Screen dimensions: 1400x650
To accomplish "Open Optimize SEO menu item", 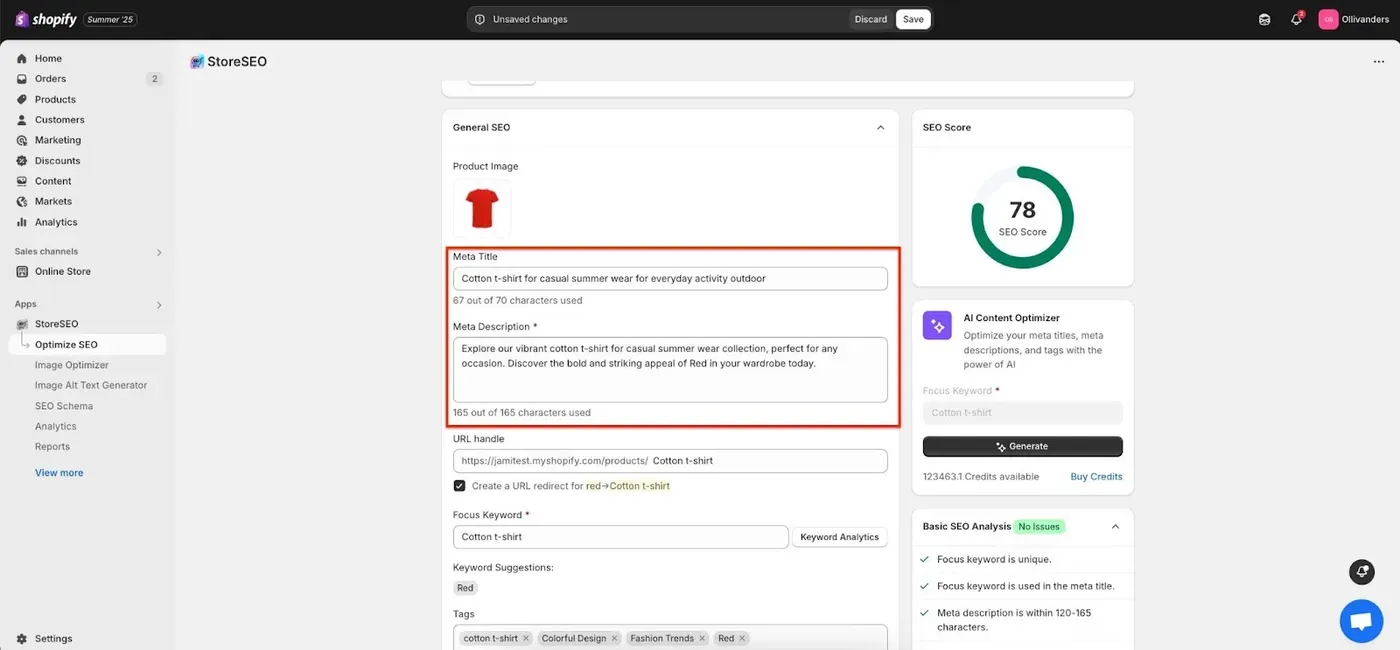I will coord(87,345).
